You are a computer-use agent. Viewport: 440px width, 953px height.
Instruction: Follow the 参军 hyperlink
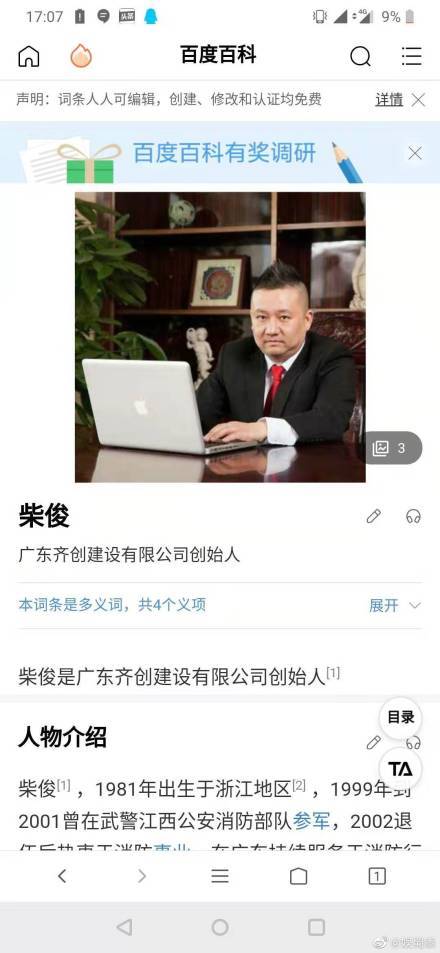pyautogui.click(x=311, y=821)
